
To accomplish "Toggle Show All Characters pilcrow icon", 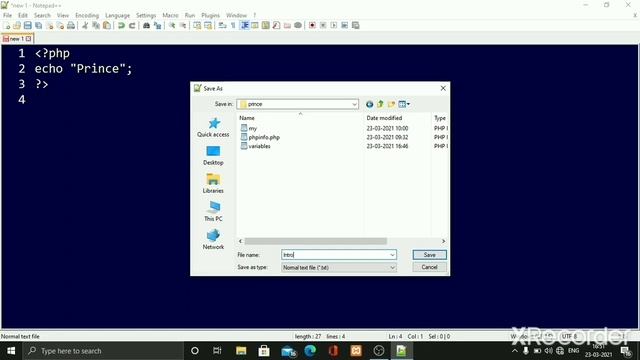I will pos(233,25).
